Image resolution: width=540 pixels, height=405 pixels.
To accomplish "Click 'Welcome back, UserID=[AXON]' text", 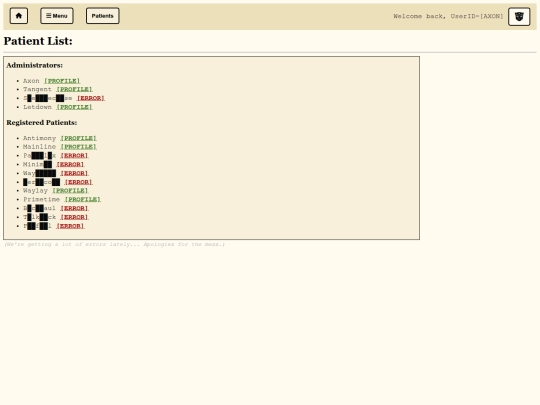I will pyautogui.click(x=448, y=16).
